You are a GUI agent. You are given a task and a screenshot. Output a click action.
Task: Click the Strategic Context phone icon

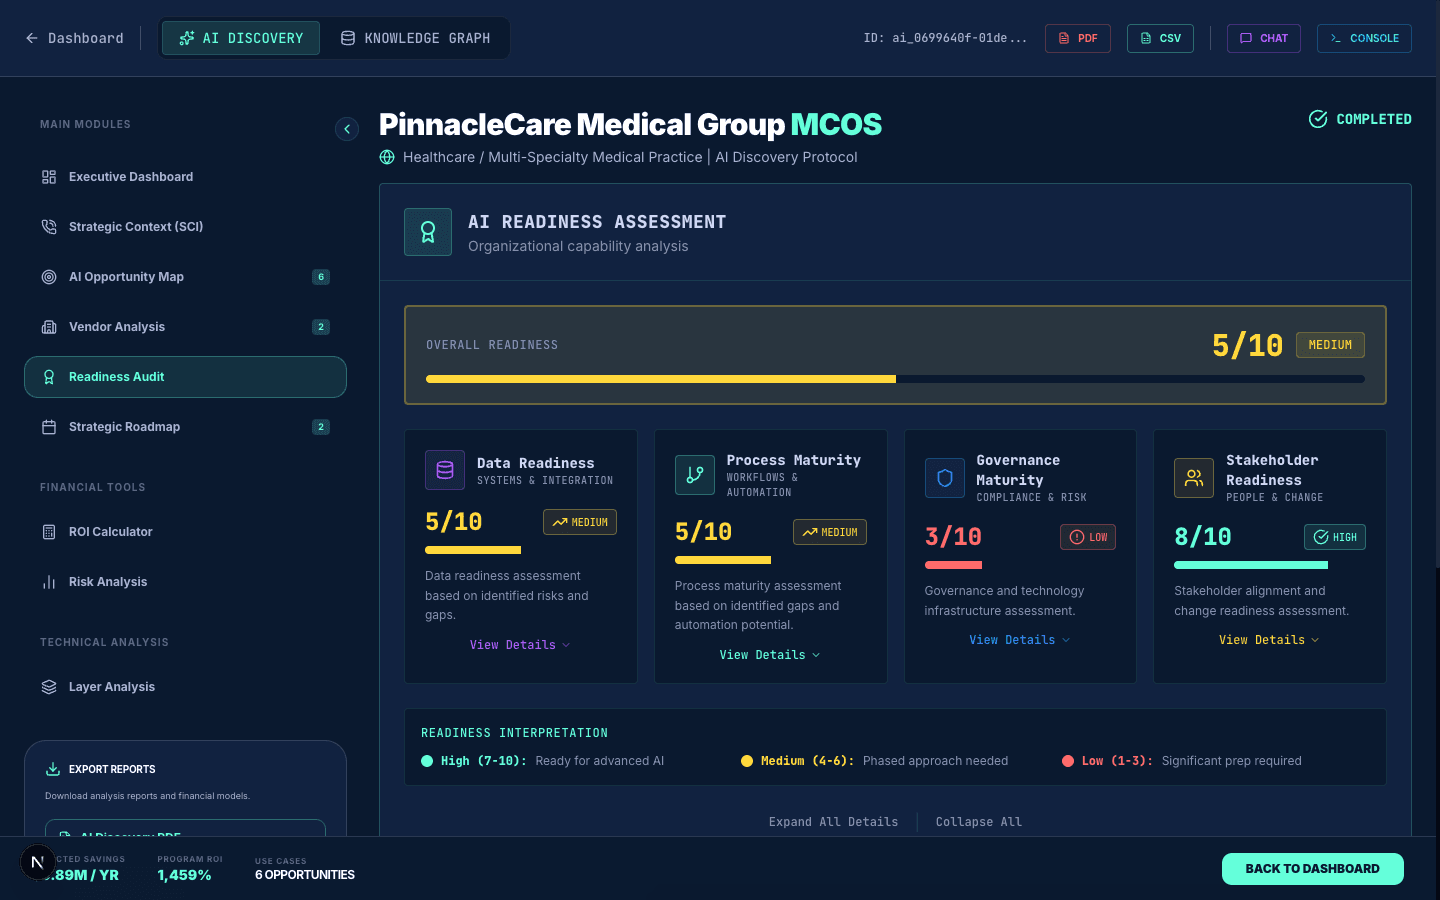click(x=49, y=227)
